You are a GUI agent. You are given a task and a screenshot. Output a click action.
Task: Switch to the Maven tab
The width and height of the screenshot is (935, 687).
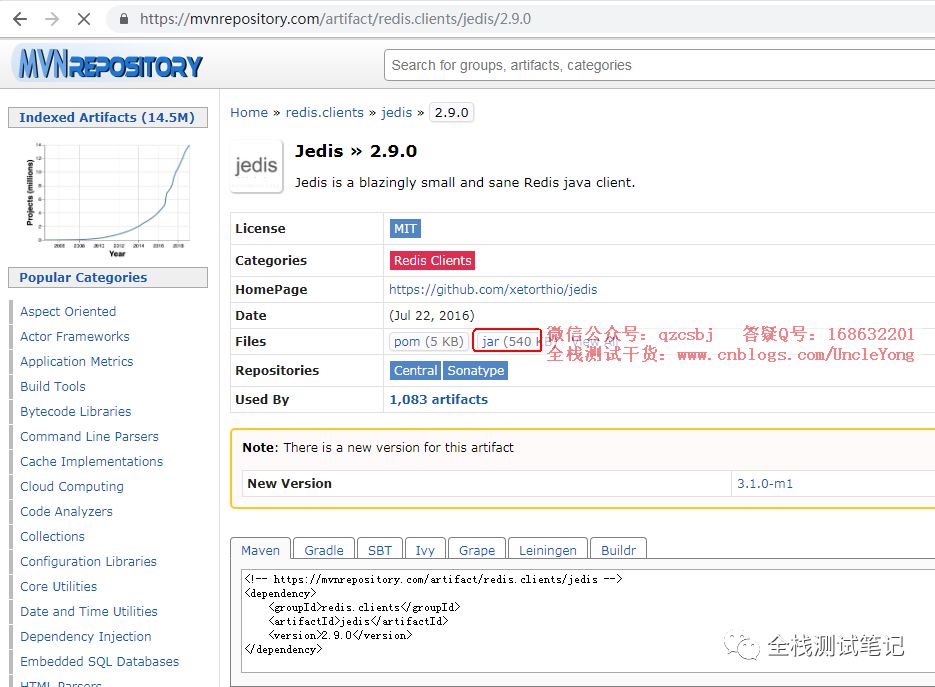260,550
